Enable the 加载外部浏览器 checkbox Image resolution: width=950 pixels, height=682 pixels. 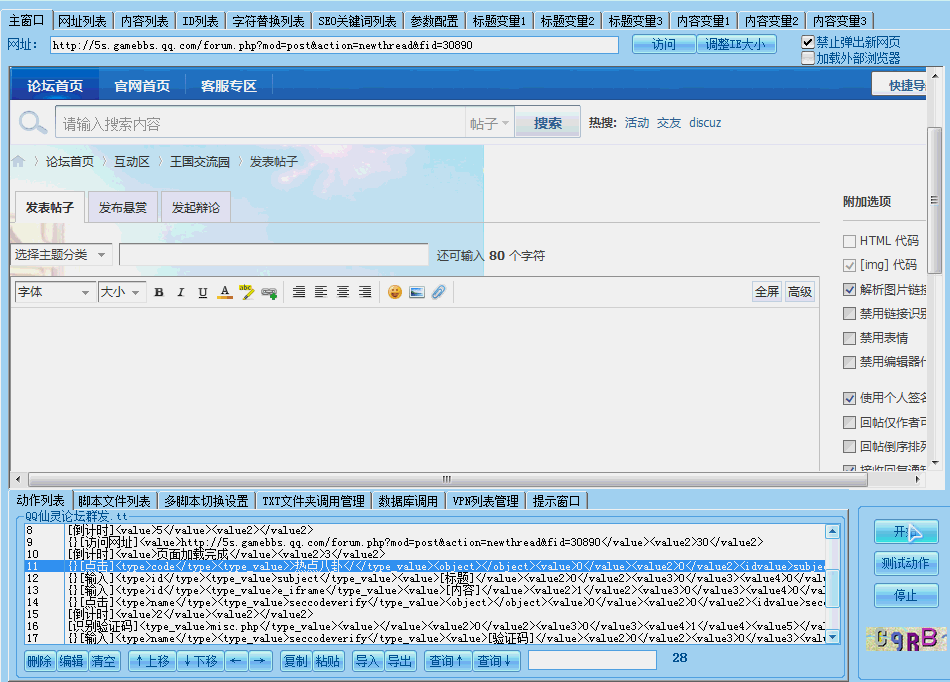tap(808, 58)
